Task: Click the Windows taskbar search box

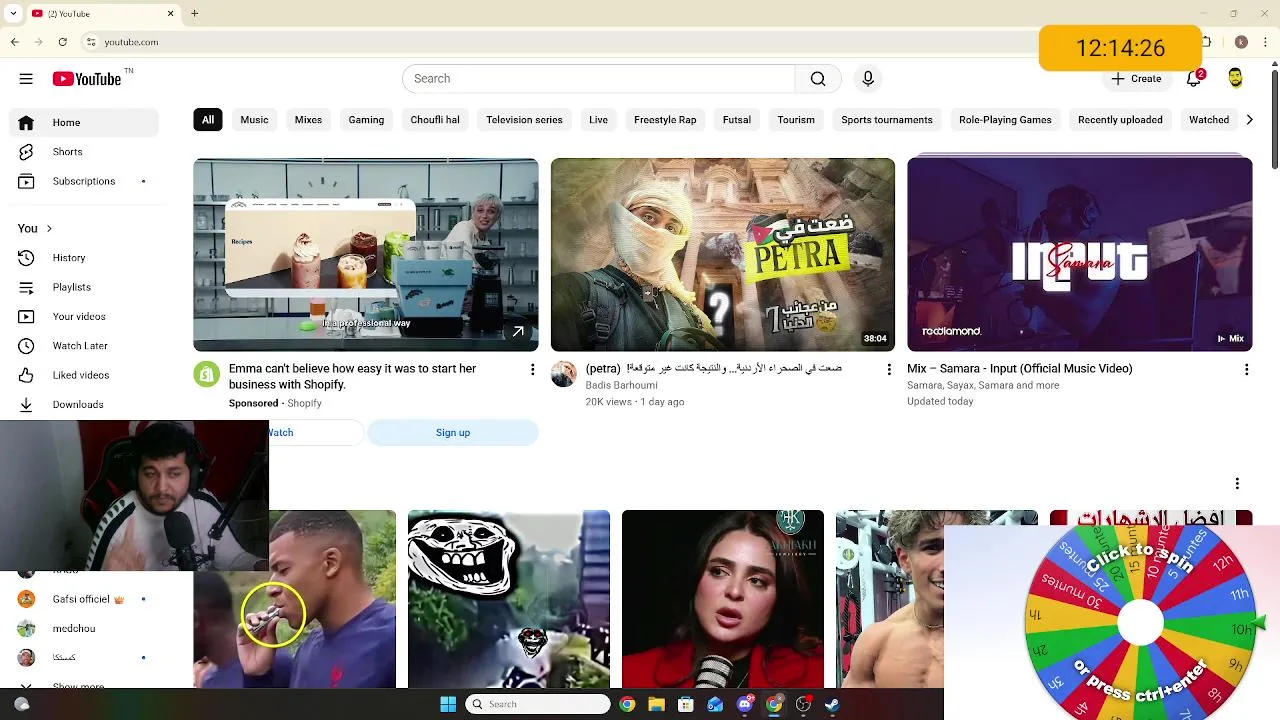Action: [x=539, y=704]
